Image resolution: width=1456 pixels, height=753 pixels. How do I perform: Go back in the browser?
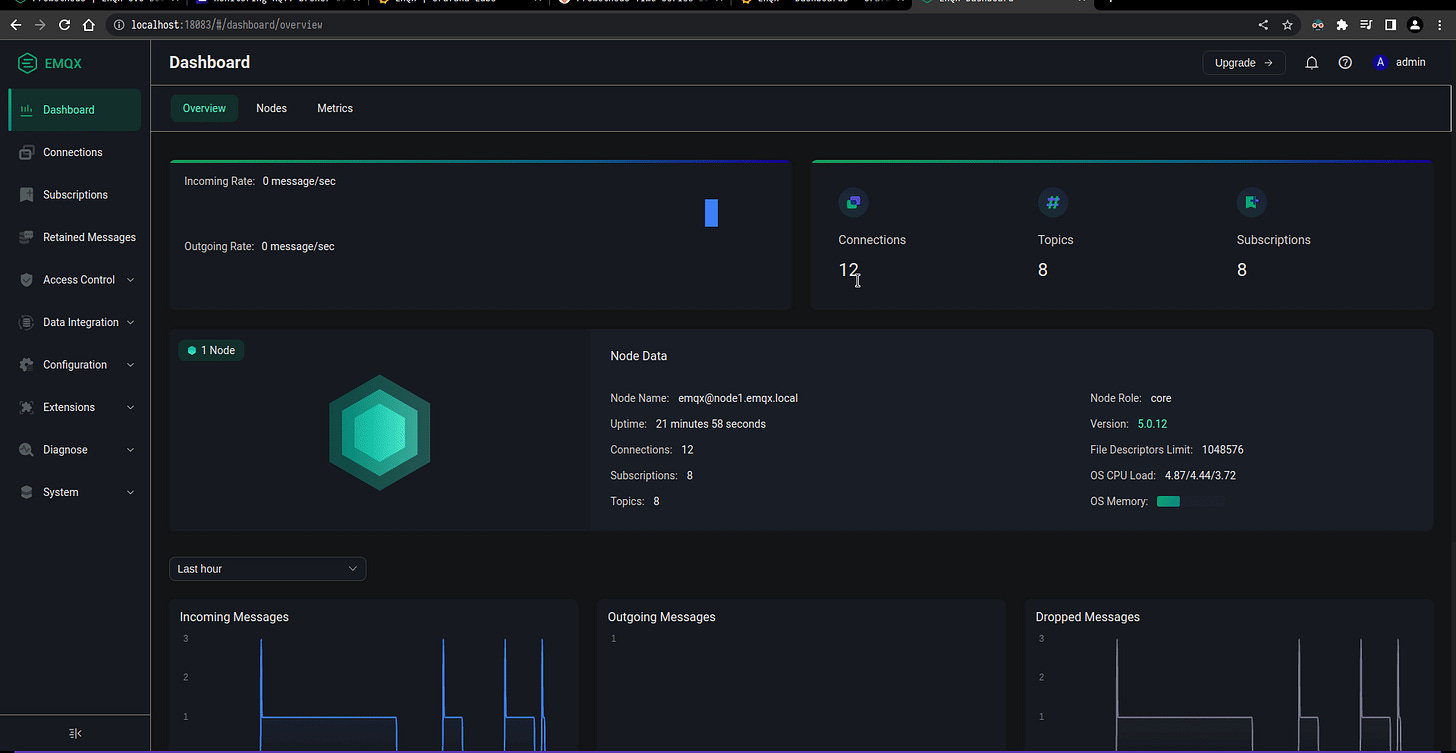click(16, 24)
